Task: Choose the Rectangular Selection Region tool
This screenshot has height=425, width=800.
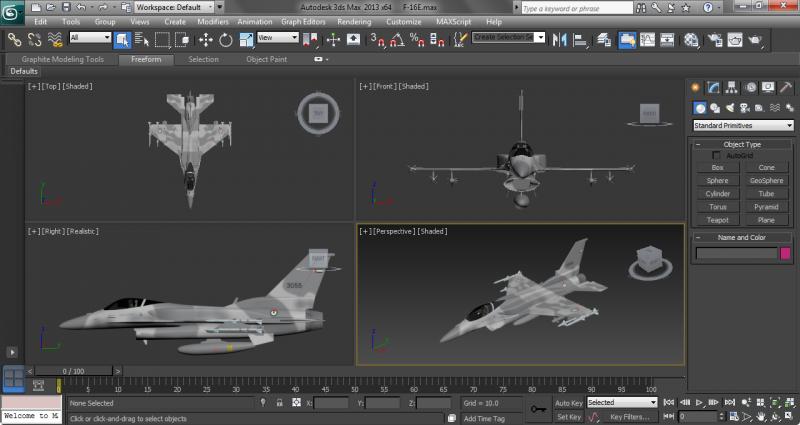Action: click(162, 39)
